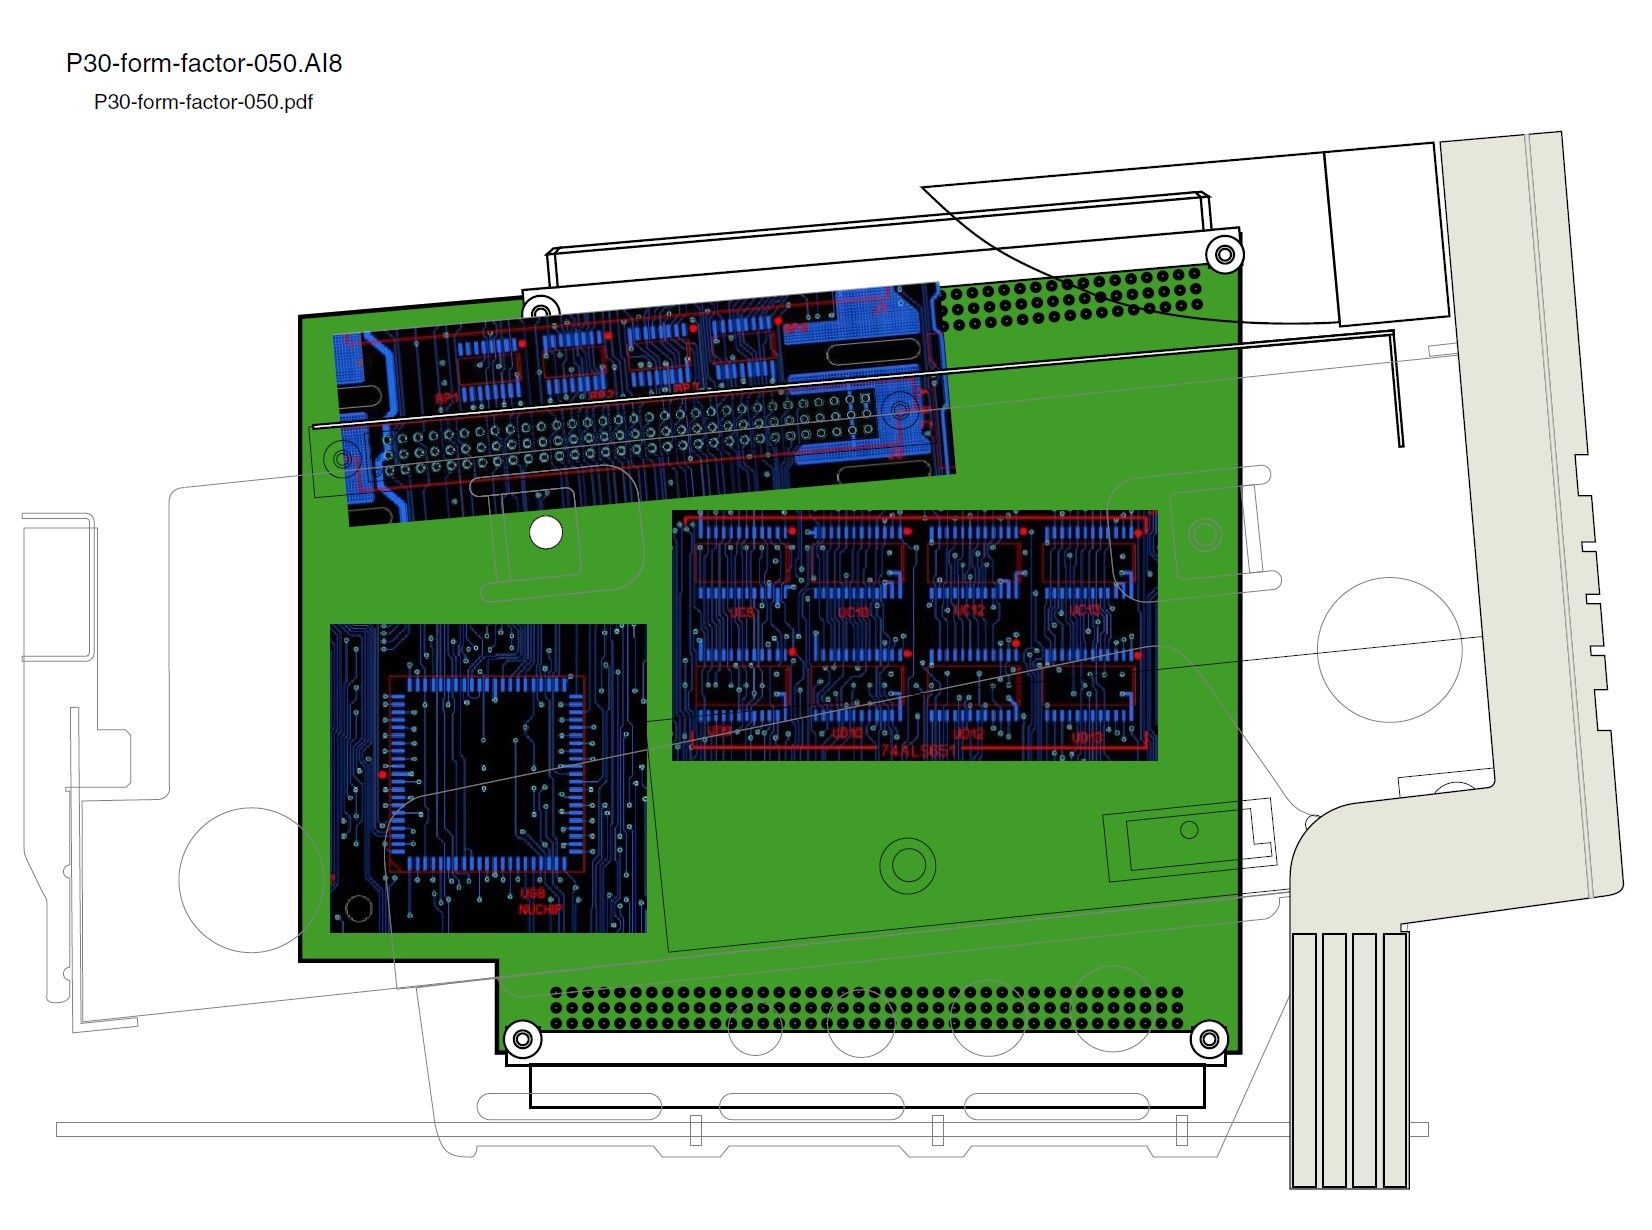Click the solid white hole on the board
The height and width of the screenshot is (1230, 1652).
pyautogui.click(x=546, y=533)
